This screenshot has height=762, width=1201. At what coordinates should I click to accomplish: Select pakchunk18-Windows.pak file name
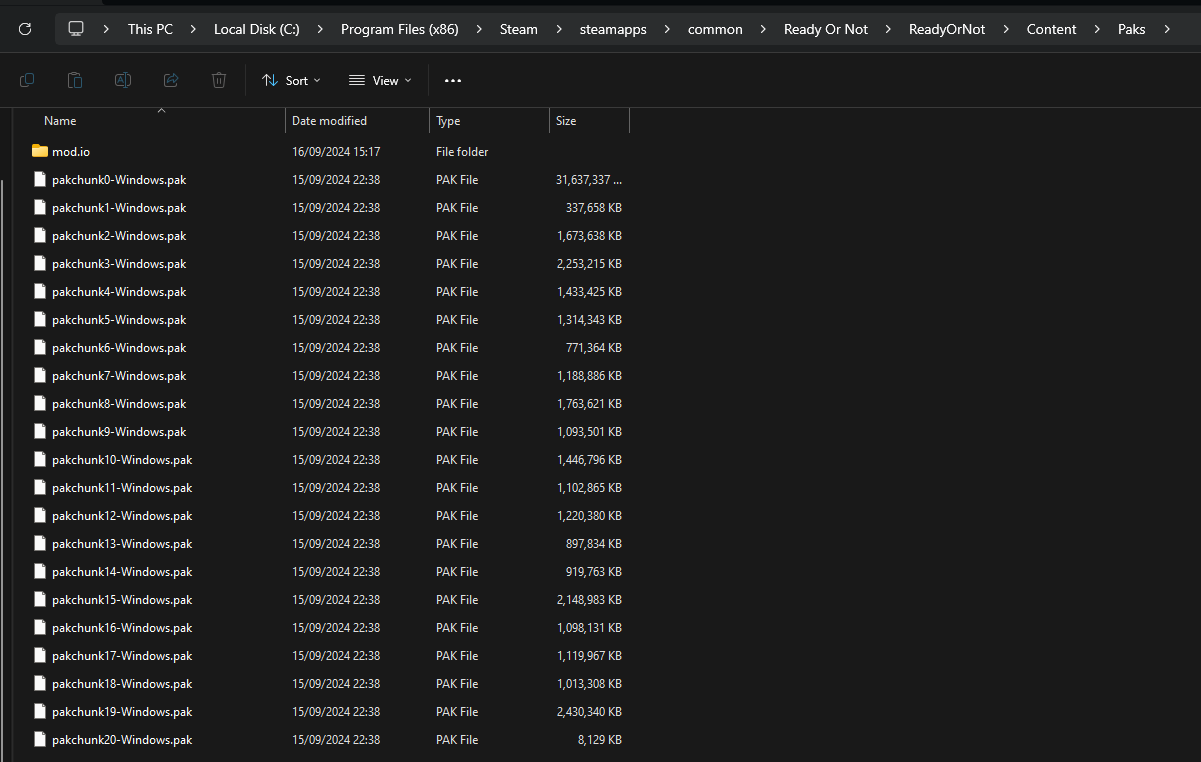point(122,683)
